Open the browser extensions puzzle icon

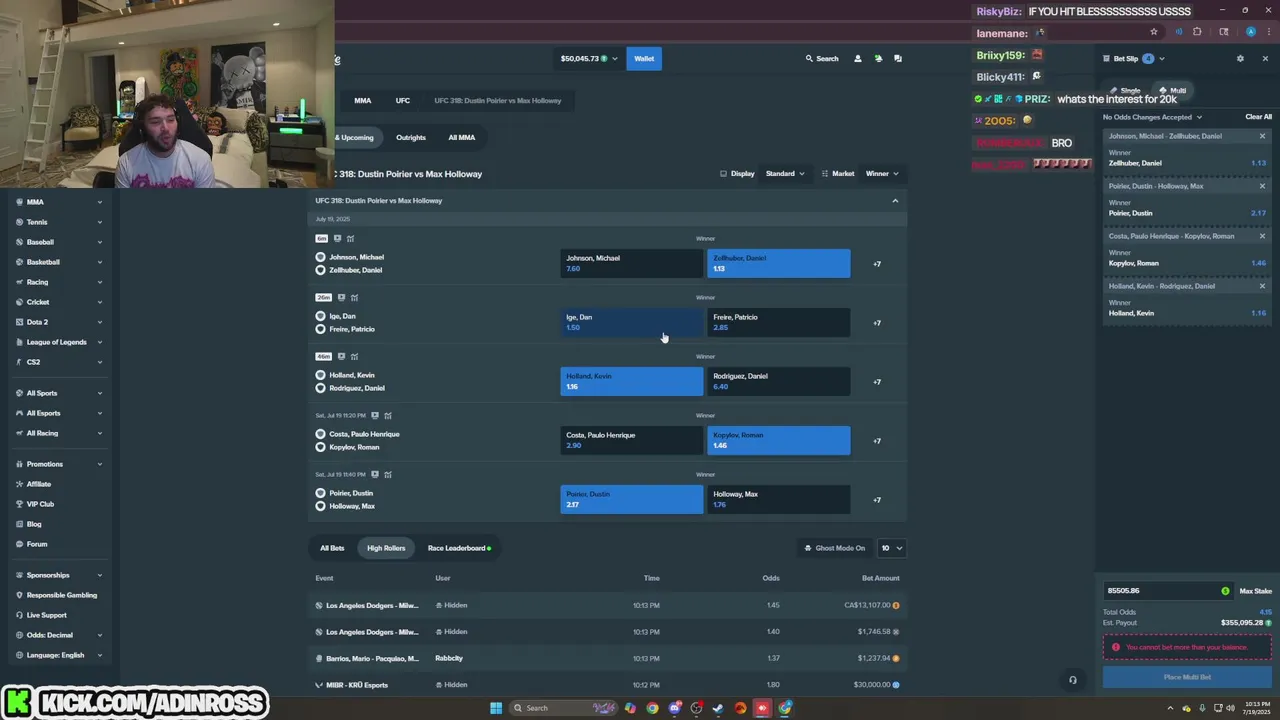(1197, 32)
